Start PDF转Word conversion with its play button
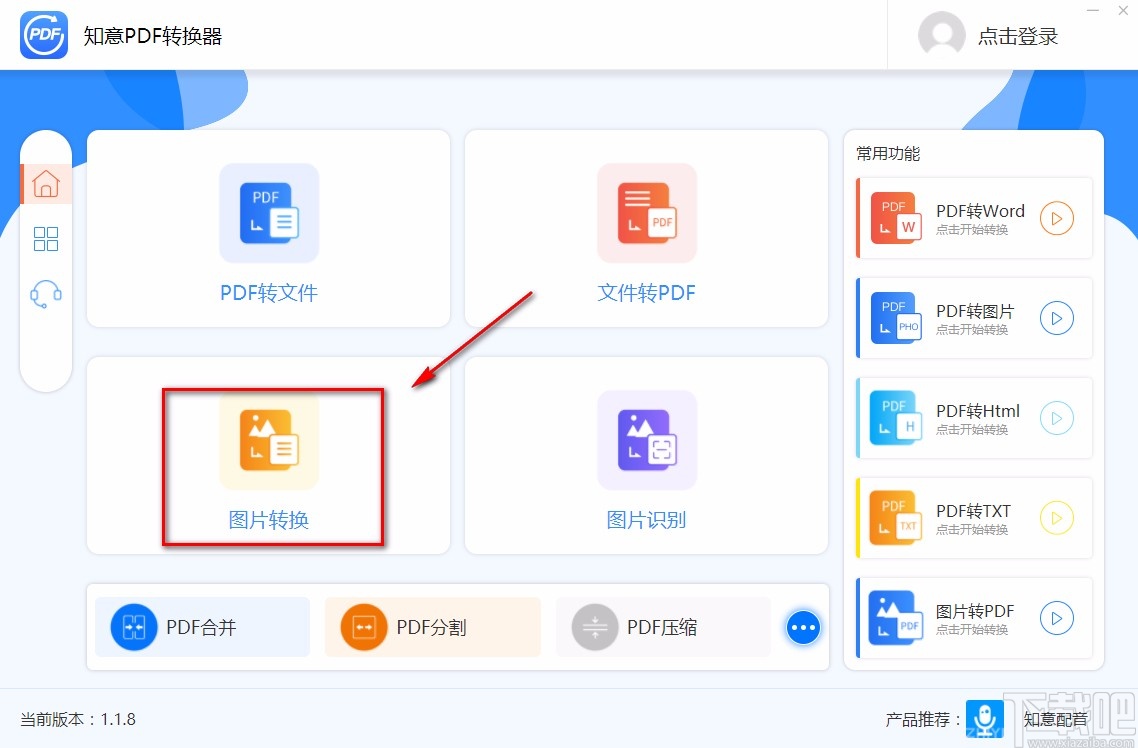 coord(1057,218)
